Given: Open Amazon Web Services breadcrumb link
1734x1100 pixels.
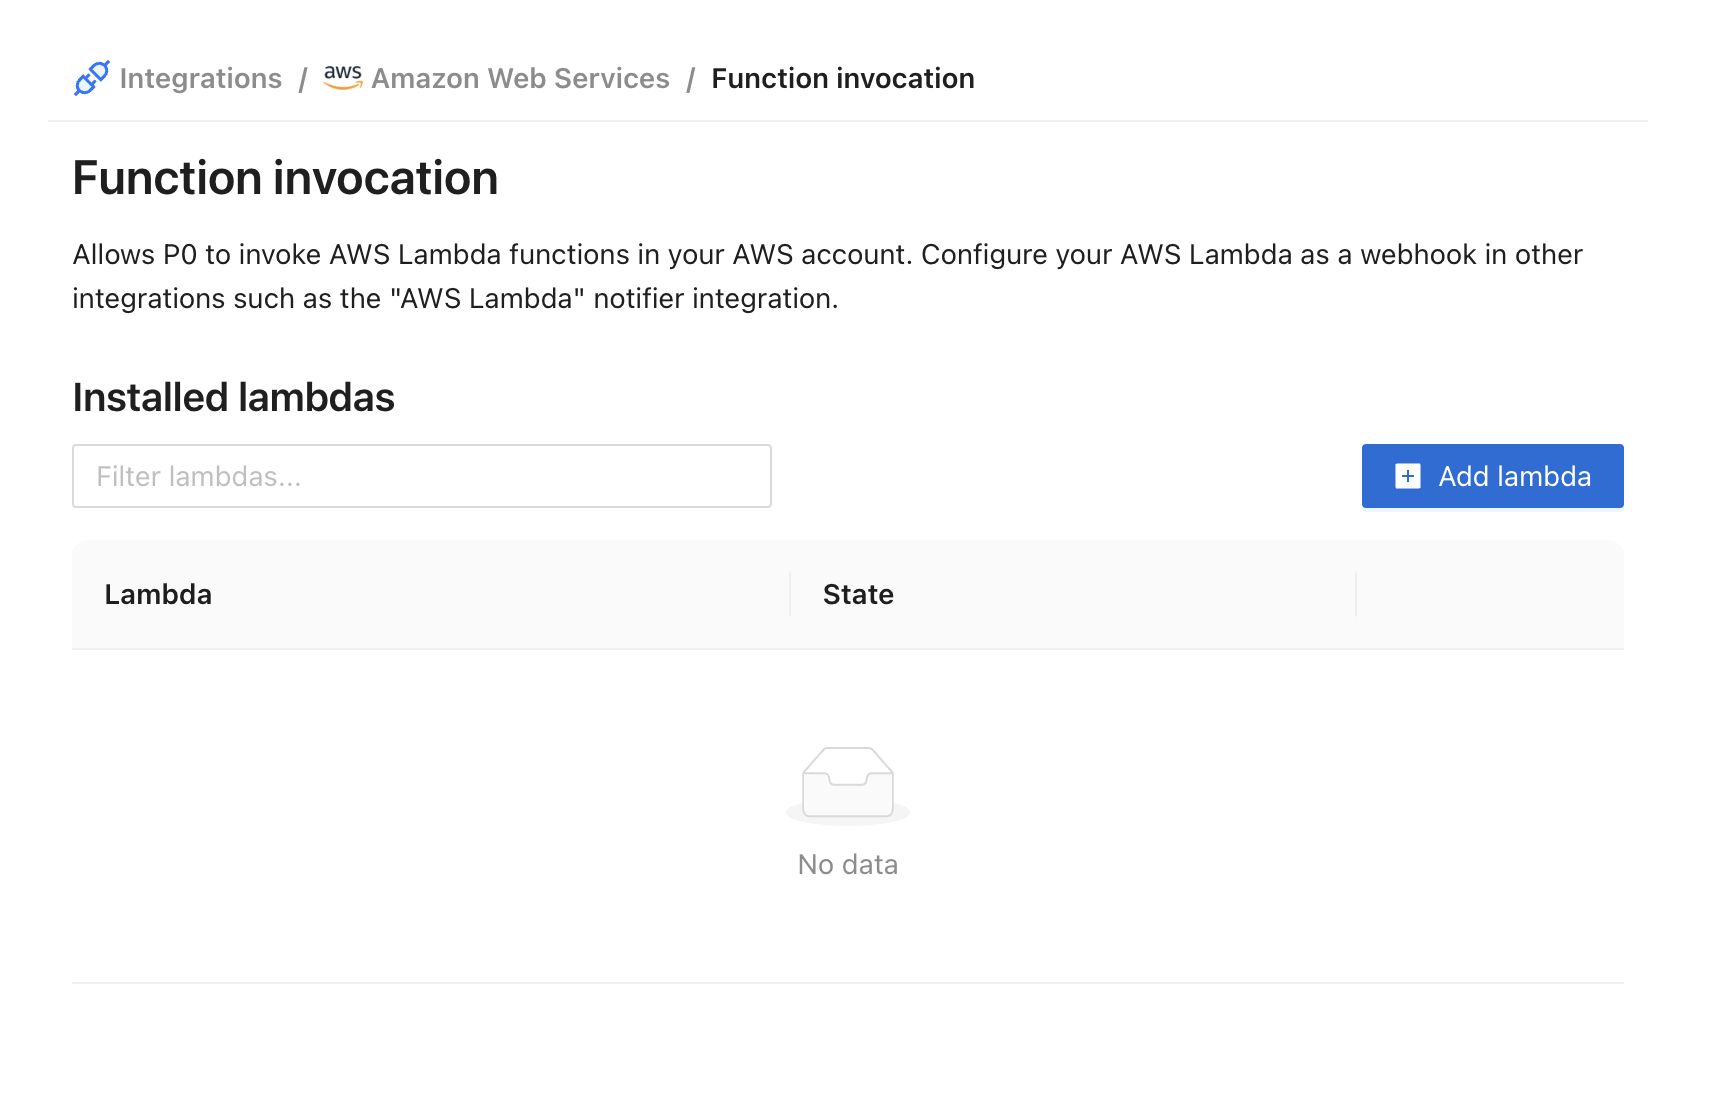Looking at the screenshot, I should (x=520, y=78).
